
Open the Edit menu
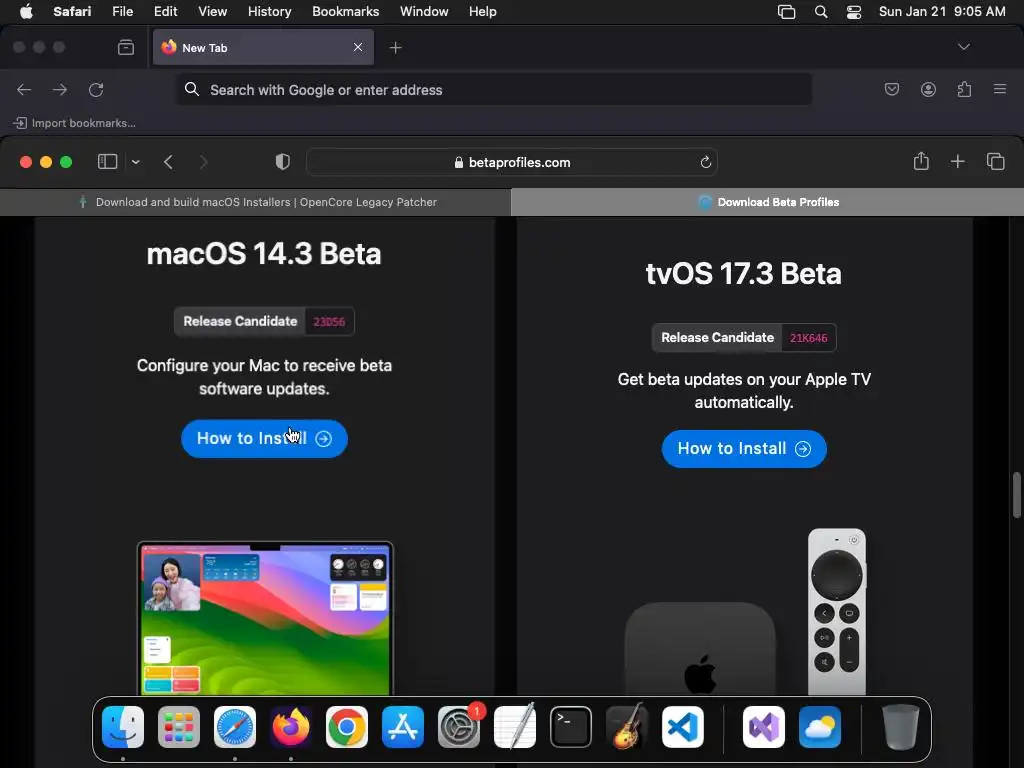pos(165,12)
